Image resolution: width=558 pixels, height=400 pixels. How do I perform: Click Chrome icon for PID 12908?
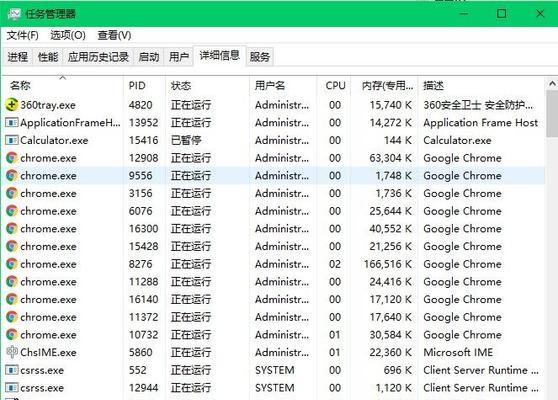(x=12, y=158)
